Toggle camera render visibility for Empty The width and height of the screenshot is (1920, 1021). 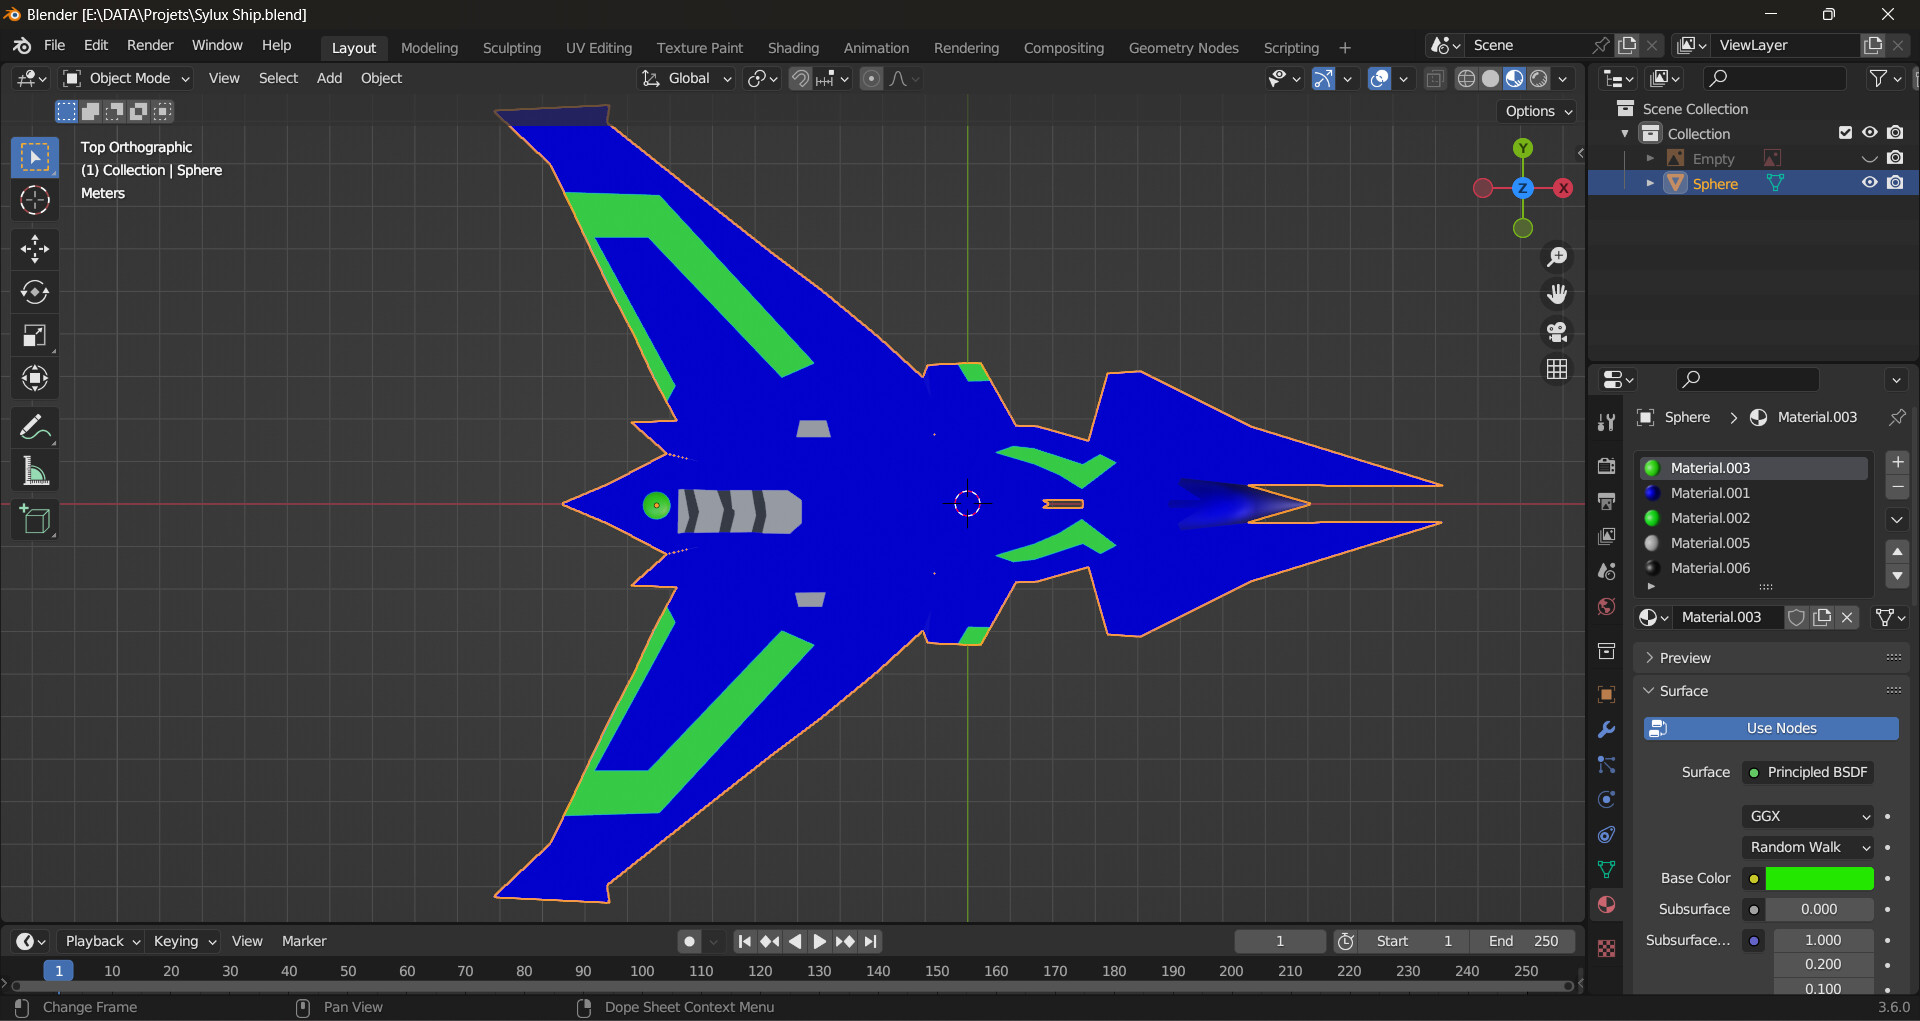tap(1895, 157)
